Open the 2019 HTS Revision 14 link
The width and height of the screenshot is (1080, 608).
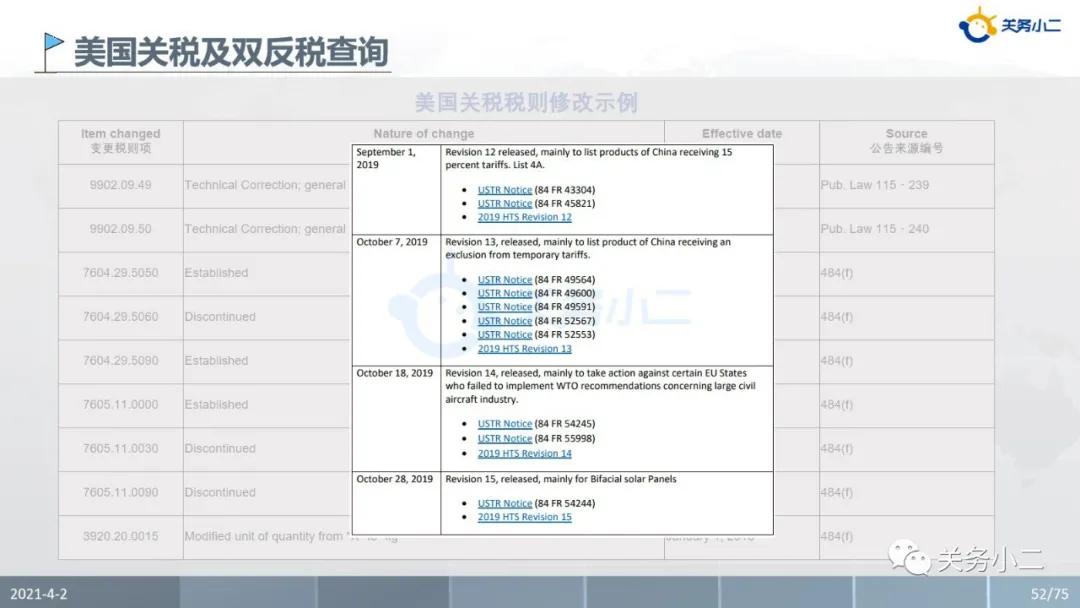pos(524,454)
